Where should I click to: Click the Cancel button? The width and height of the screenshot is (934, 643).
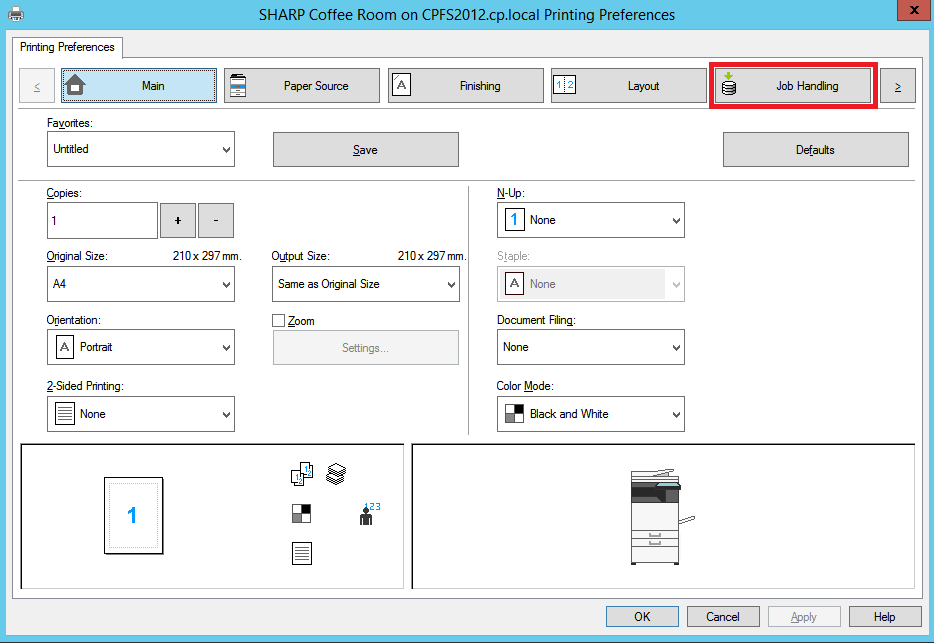[723, 617]
